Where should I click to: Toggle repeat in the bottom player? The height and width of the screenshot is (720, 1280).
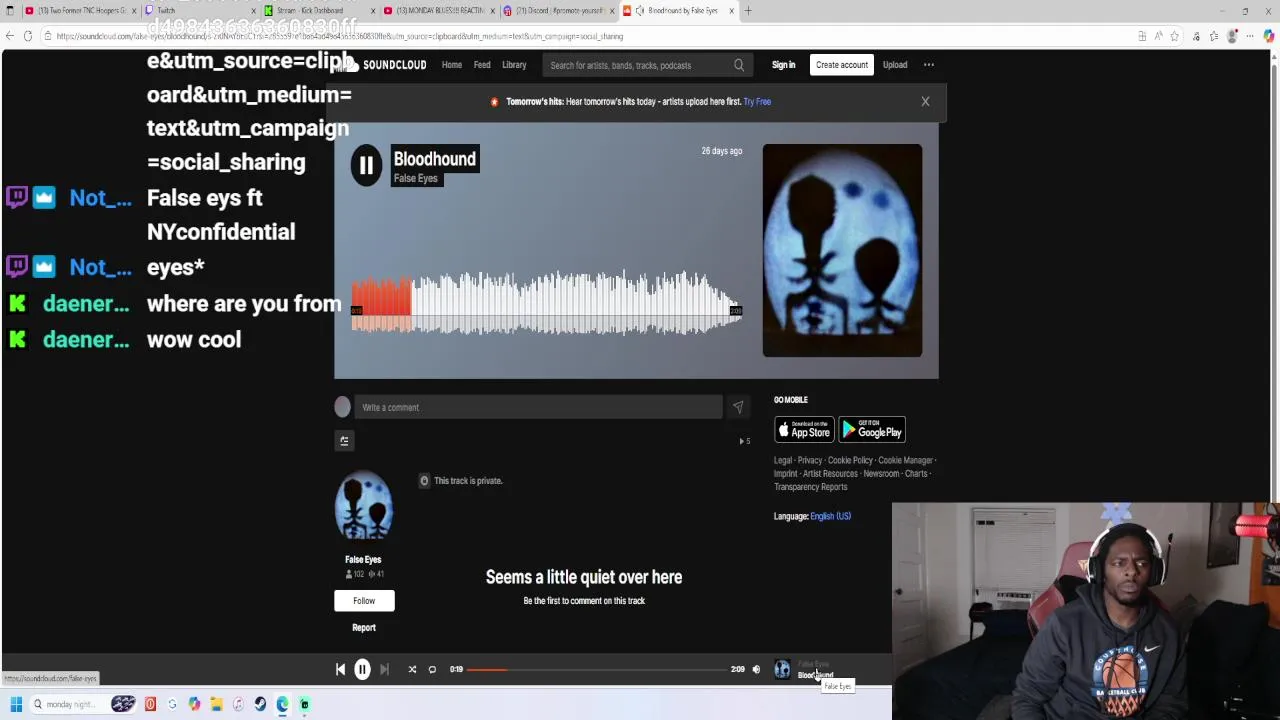(x=432, y=669)
